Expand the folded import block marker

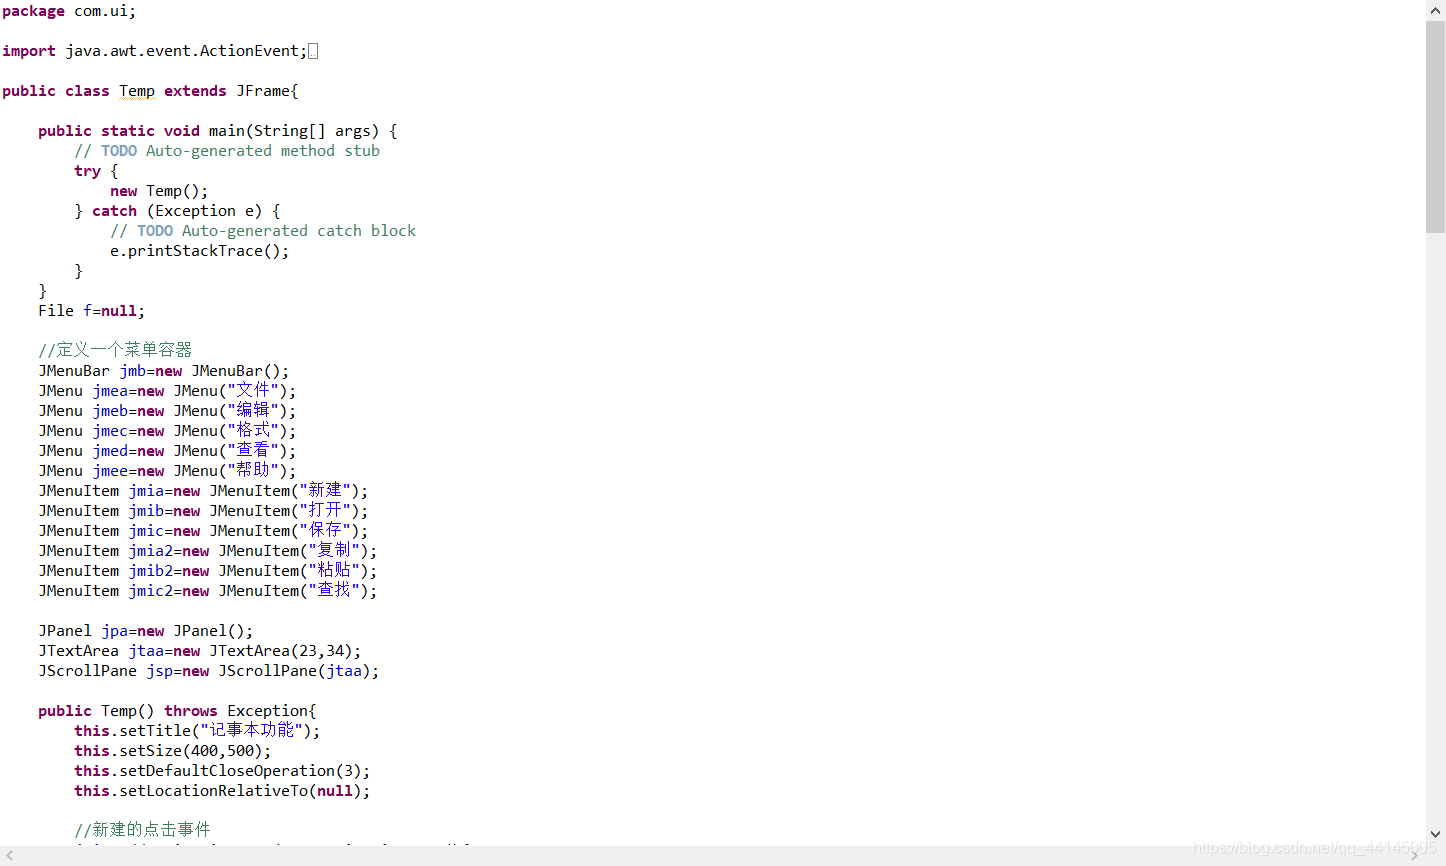pos(313,51)
